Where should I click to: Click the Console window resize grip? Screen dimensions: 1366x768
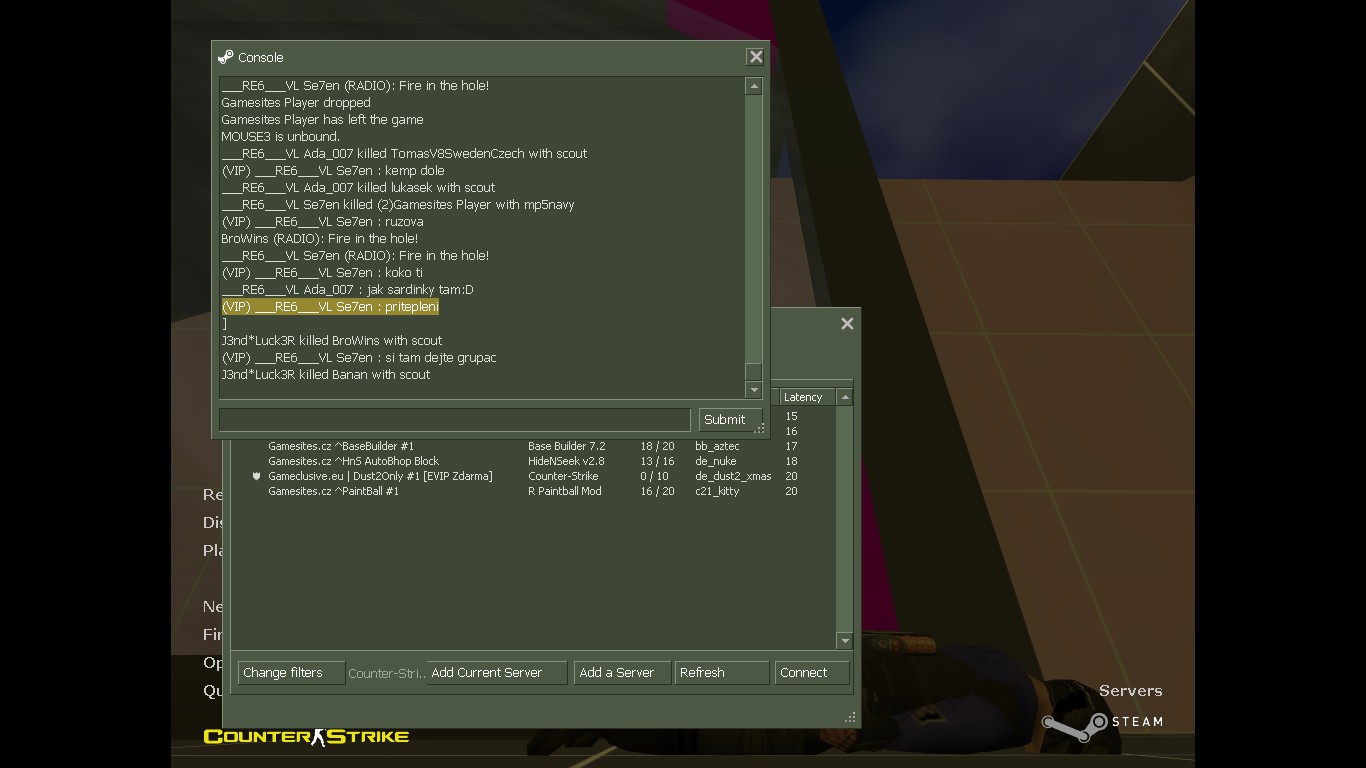(760, 429)
